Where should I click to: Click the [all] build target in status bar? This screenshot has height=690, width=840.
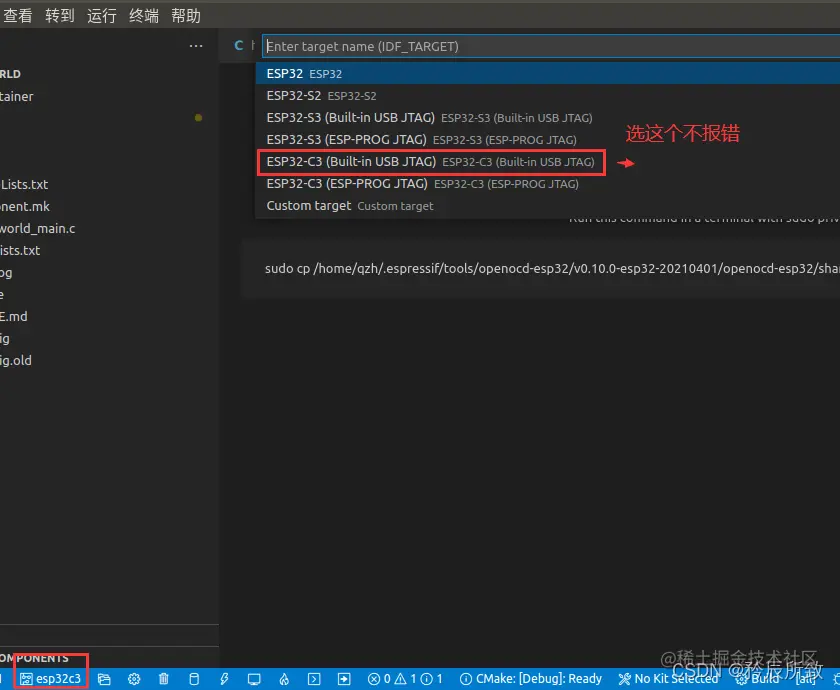tap(805, 679)
